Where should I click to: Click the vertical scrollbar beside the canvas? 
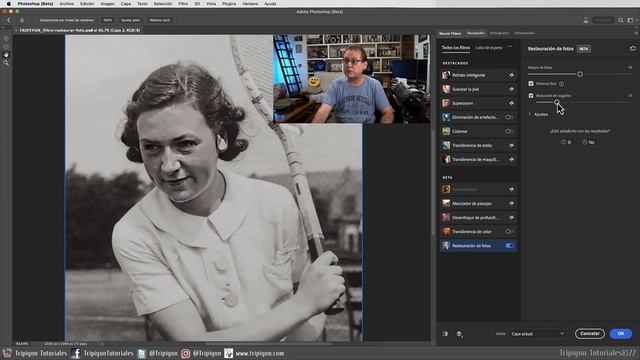[432, 182]
